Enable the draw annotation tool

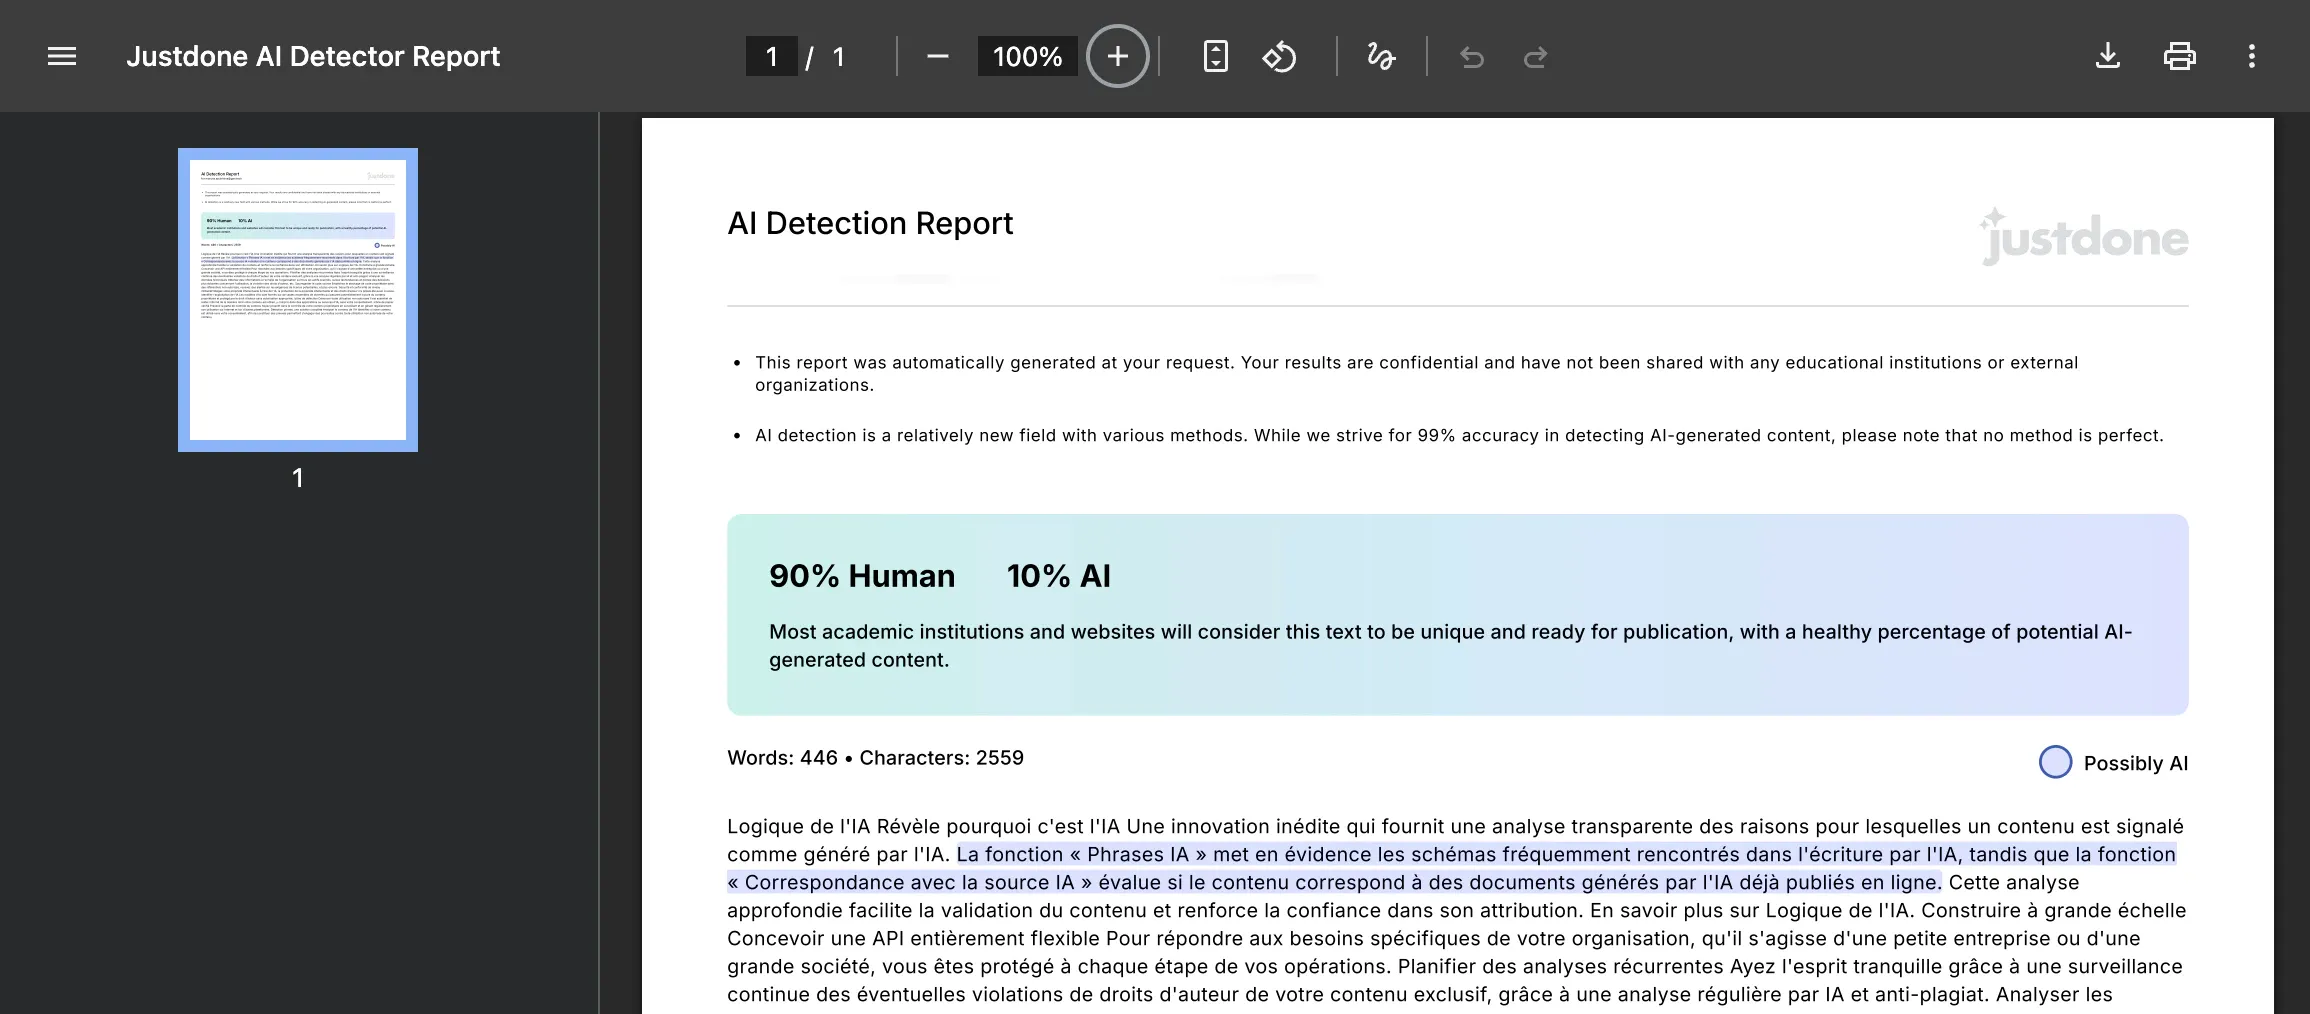[1381, 56]
